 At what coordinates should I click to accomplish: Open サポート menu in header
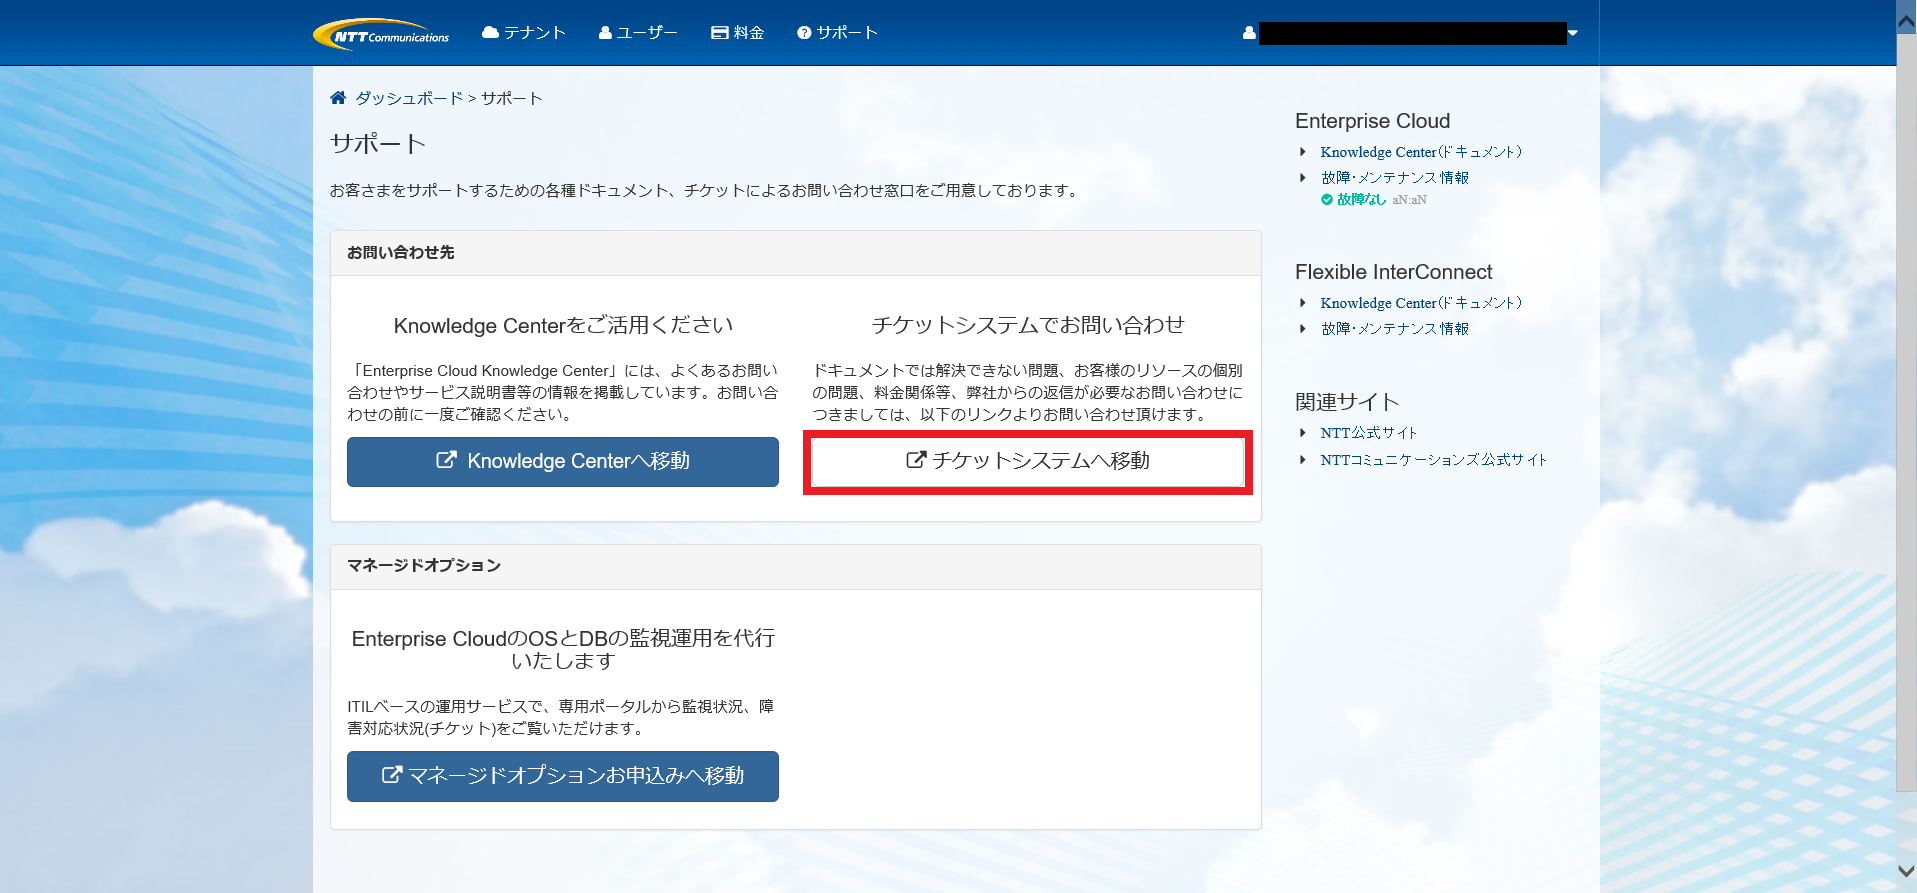838,33
